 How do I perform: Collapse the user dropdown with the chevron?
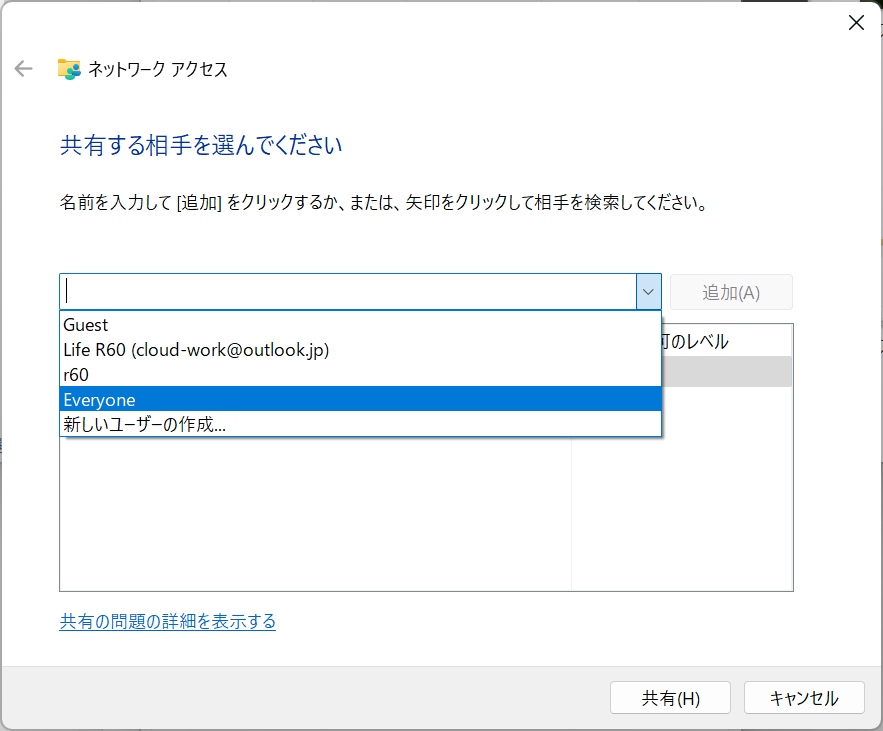pyautogui.click(x=648, y=292)
